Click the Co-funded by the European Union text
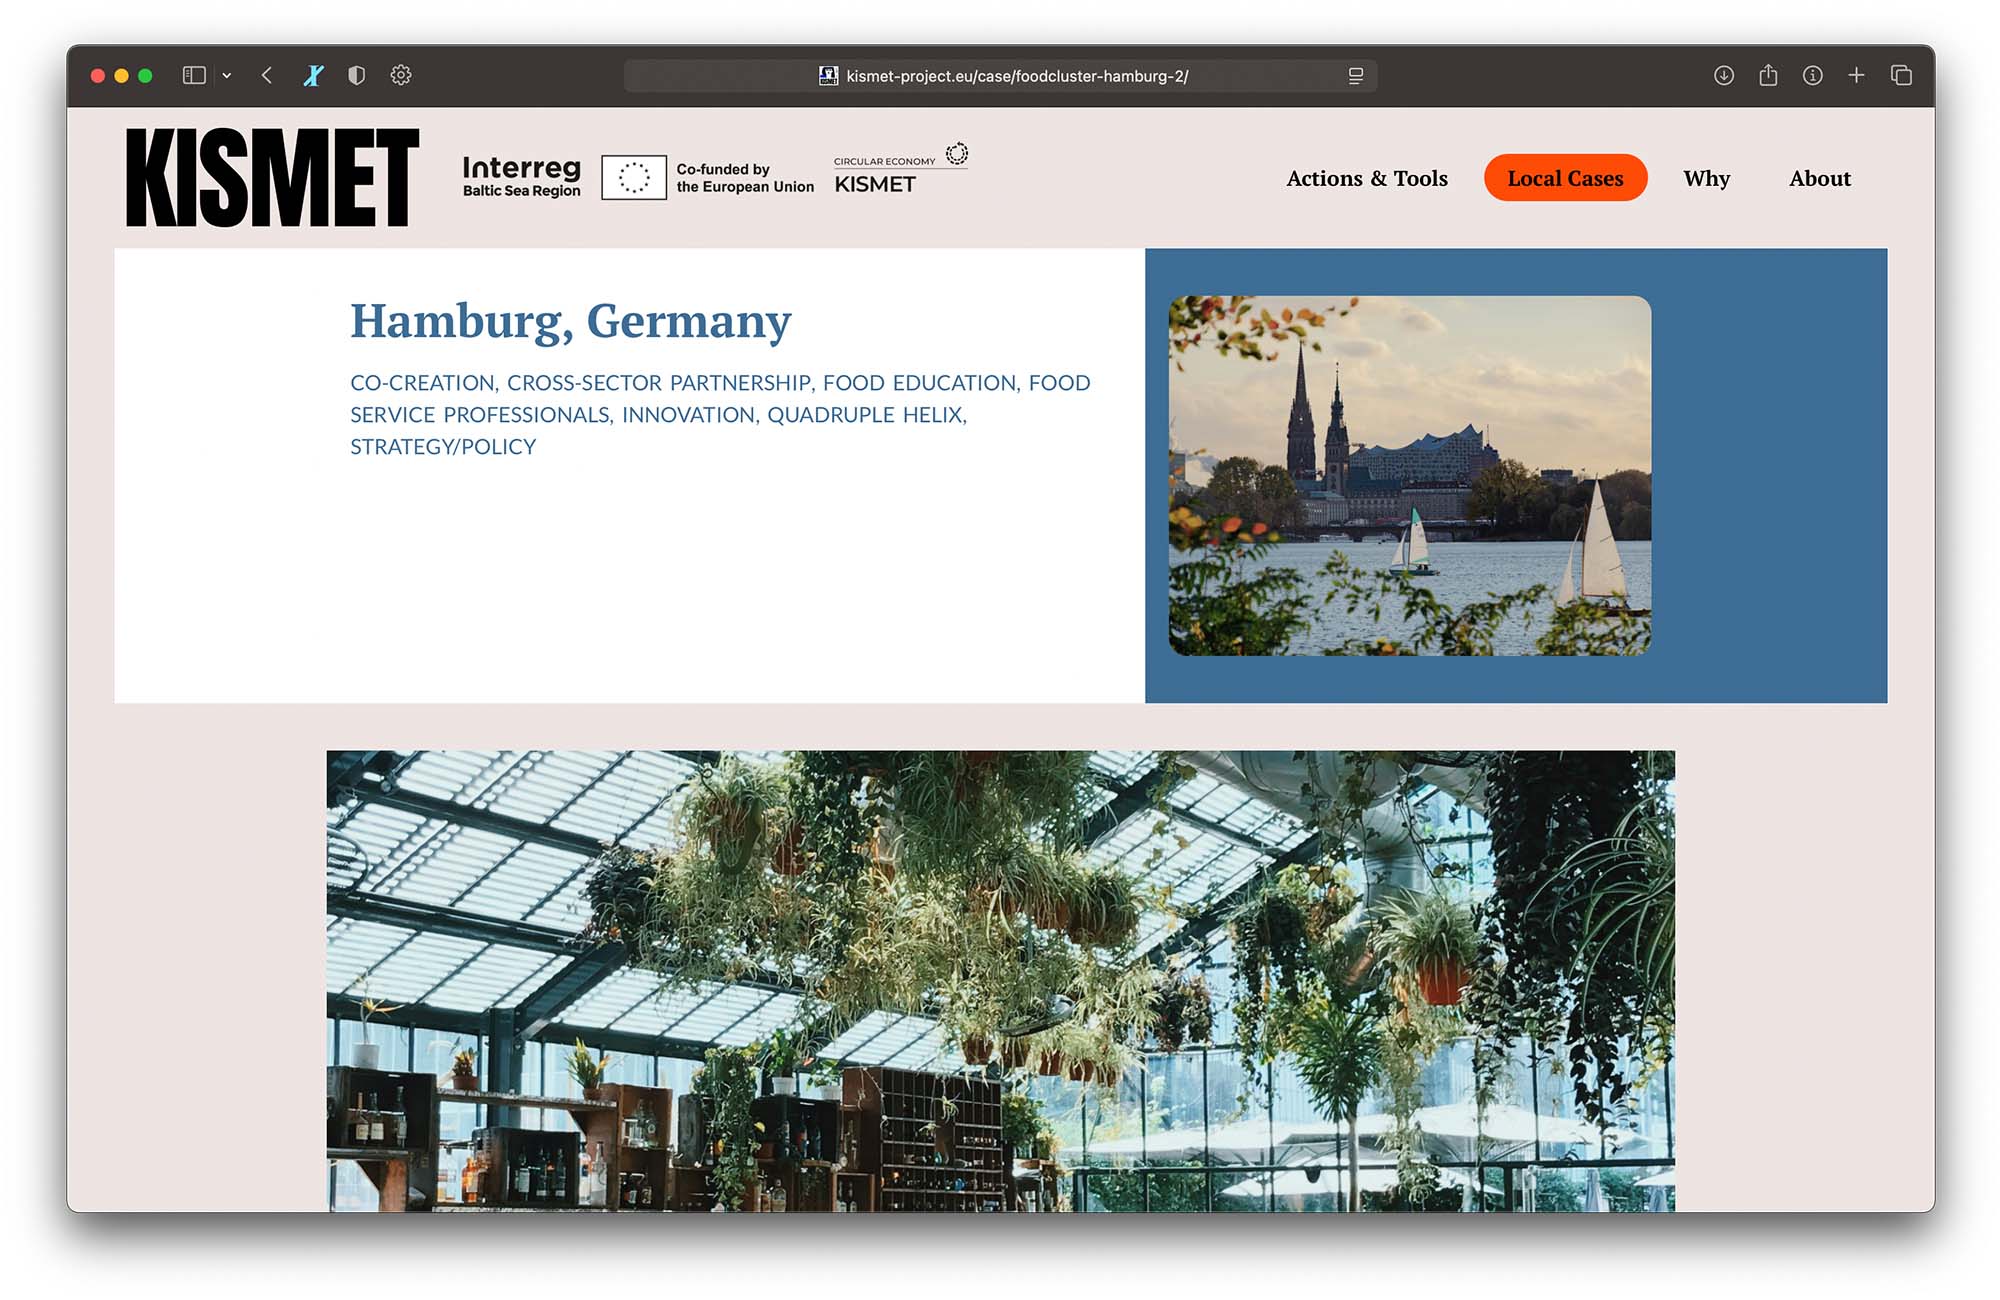 (745, 178)
